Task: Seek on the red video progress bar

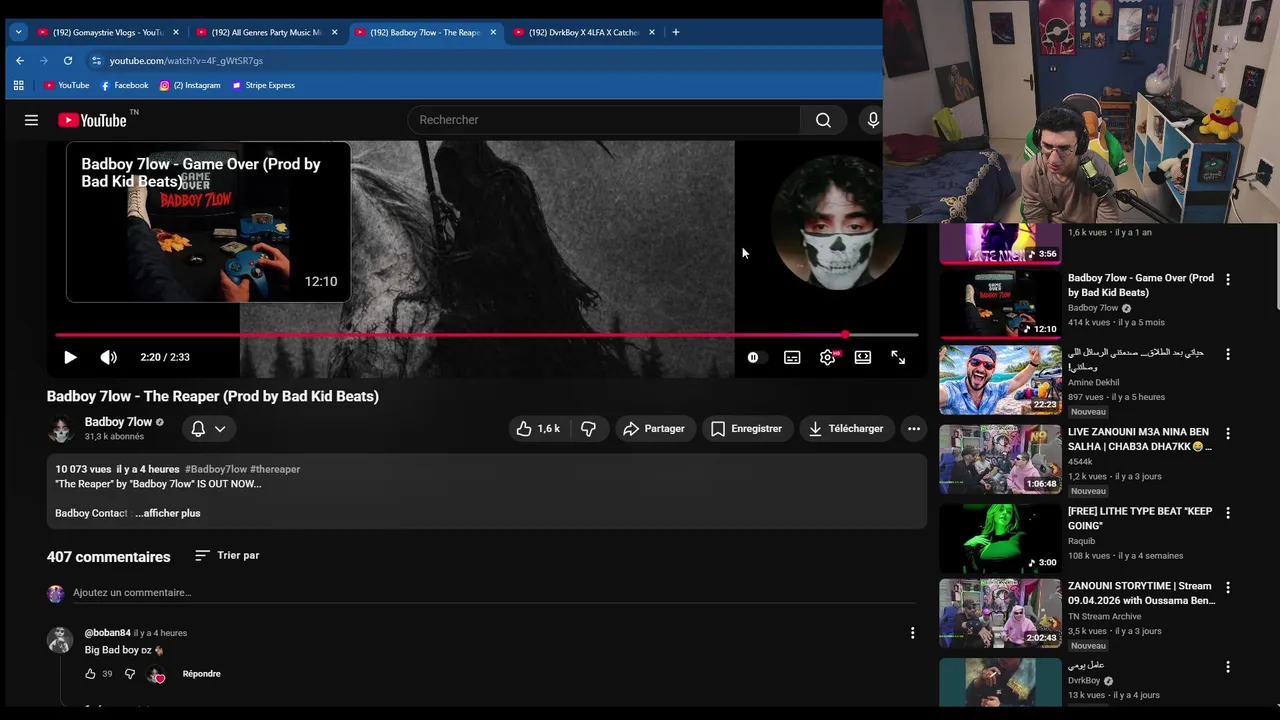Action: tap(486, 335)
